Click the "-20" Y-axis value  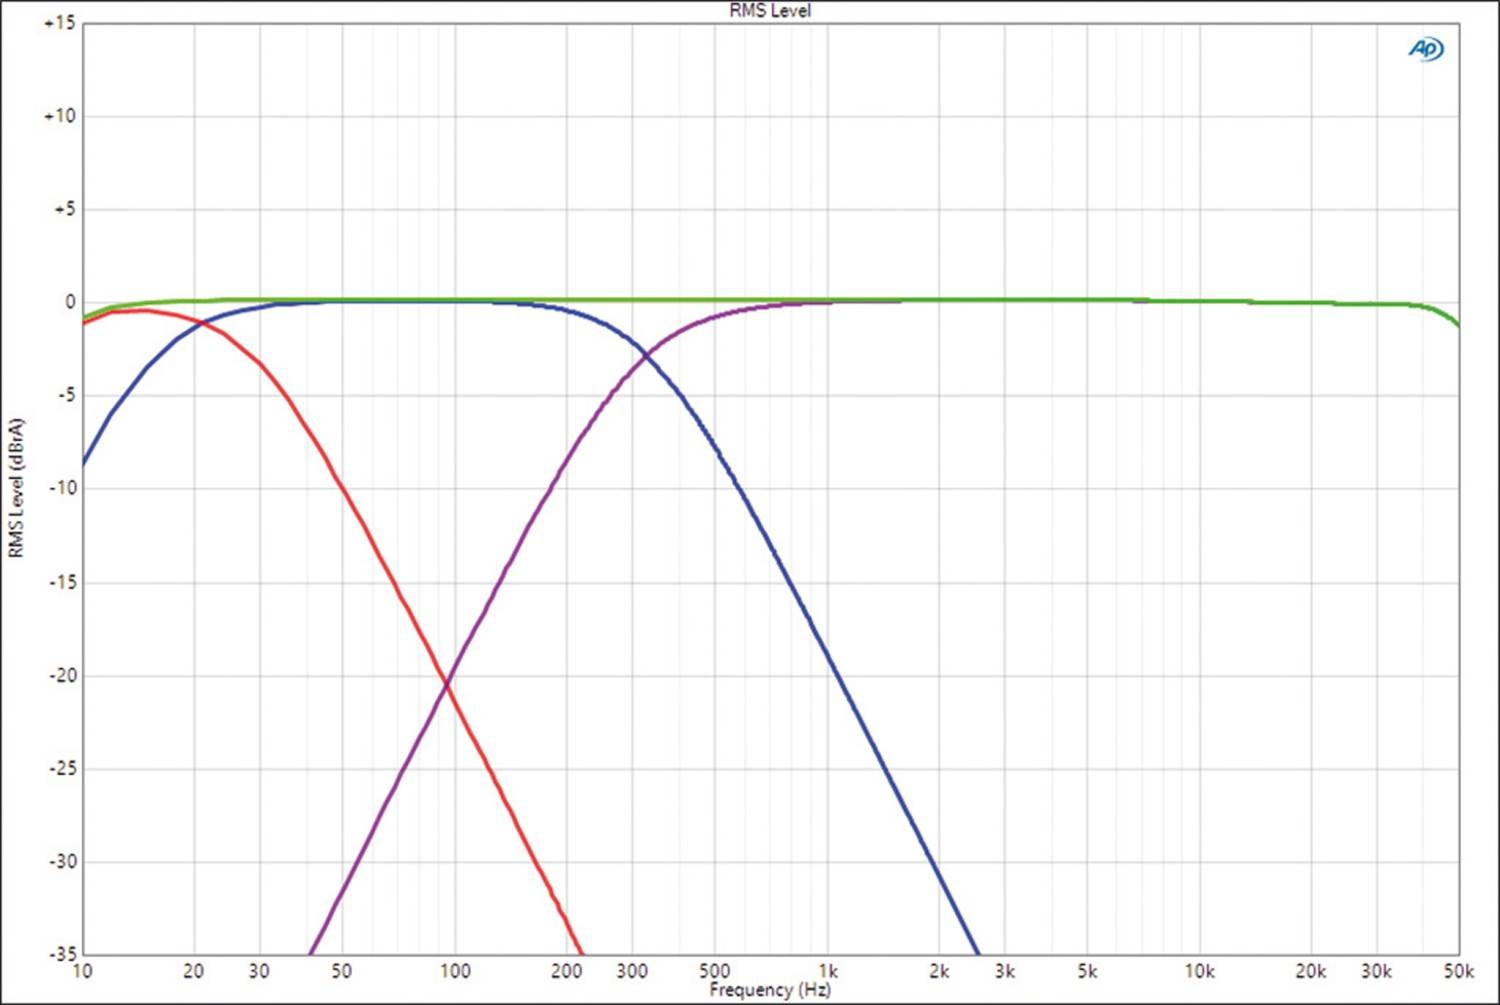(x=62, y=675)
